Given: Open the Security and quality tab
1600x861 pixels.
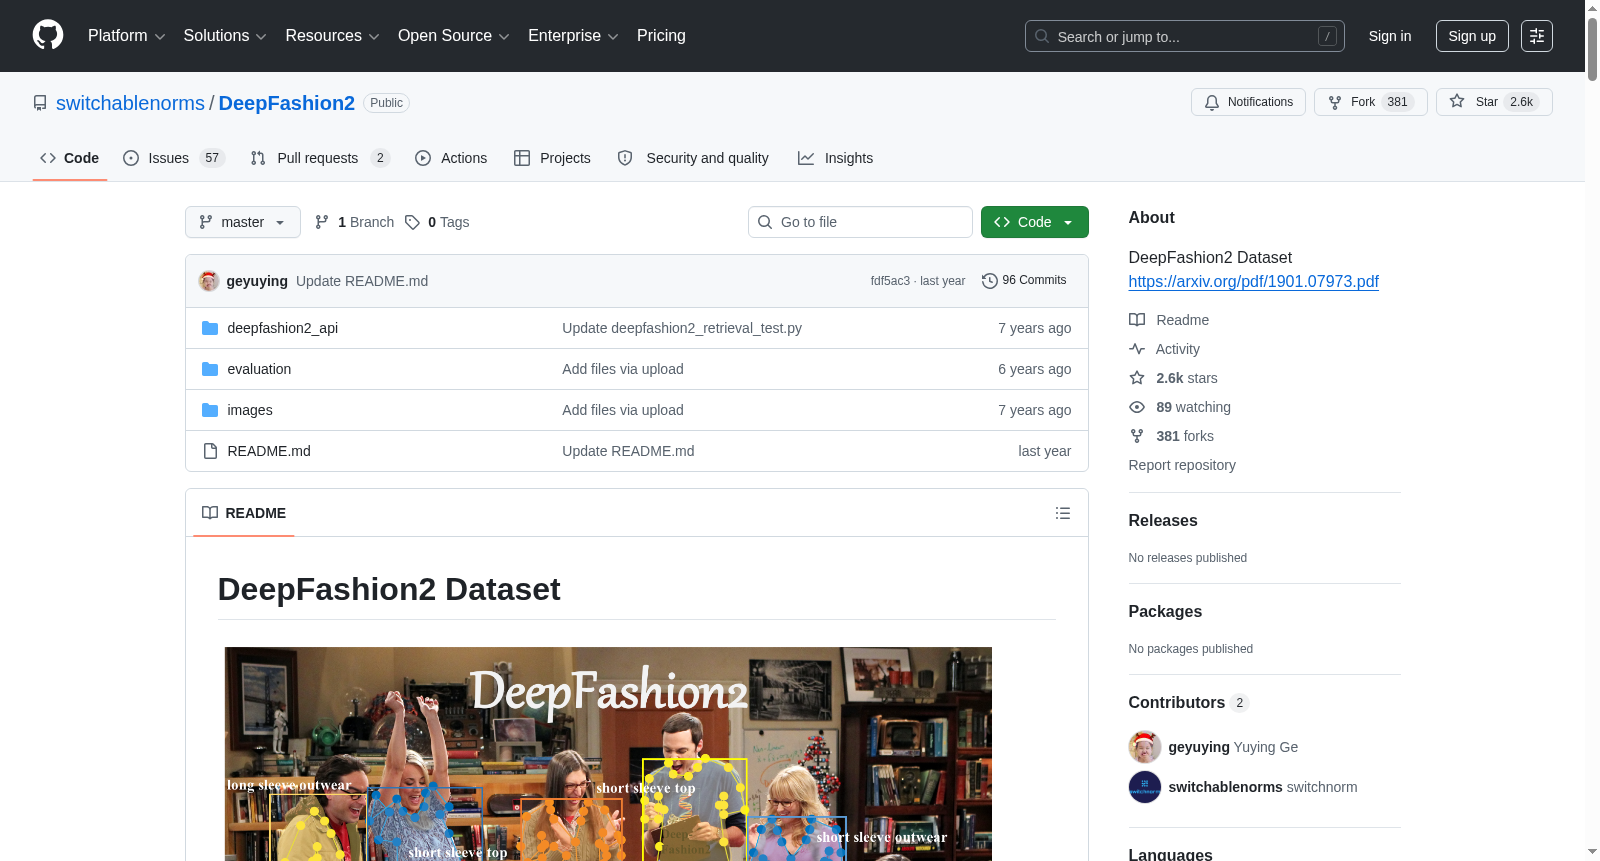Looking at the screenshot, I should [x=693, y=158].
